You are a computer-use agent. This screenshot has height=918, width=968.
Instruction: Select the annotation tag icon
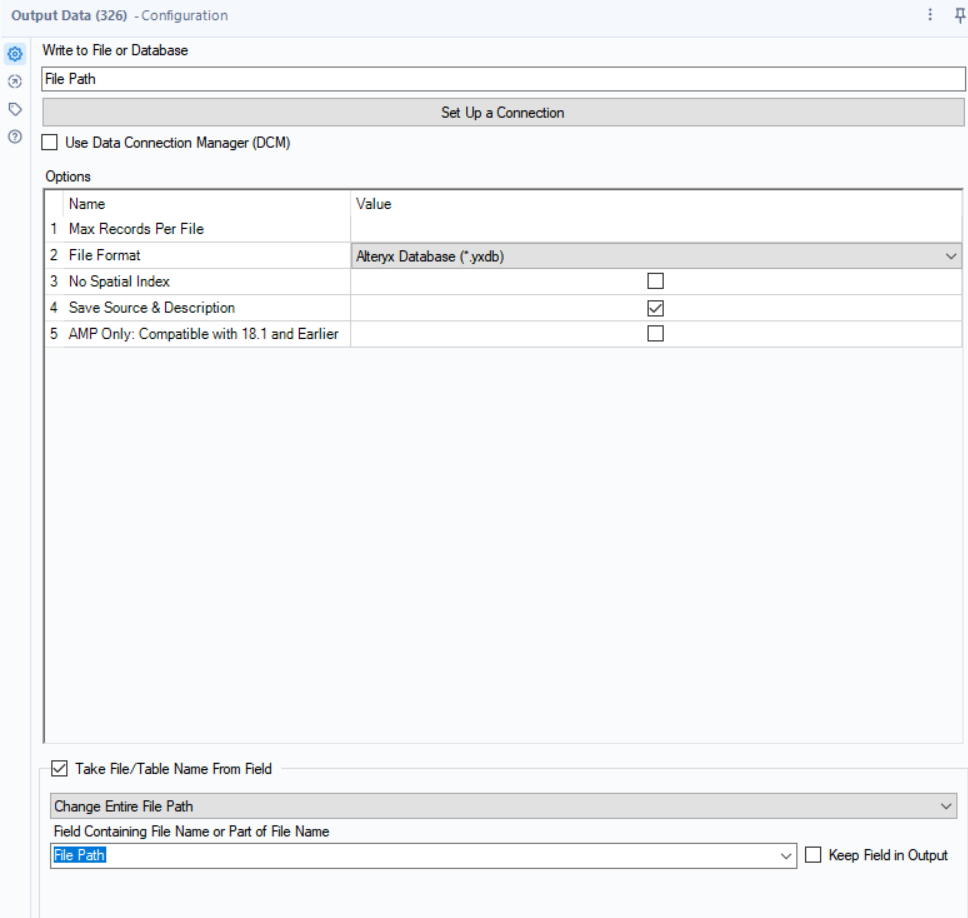point(14,110)
